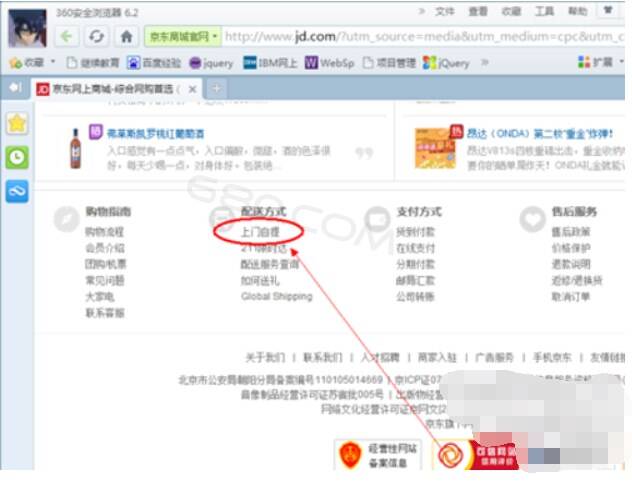The image size is (632, 482).
Task: Open the 取消订单 link
Action: click(571, 297)
